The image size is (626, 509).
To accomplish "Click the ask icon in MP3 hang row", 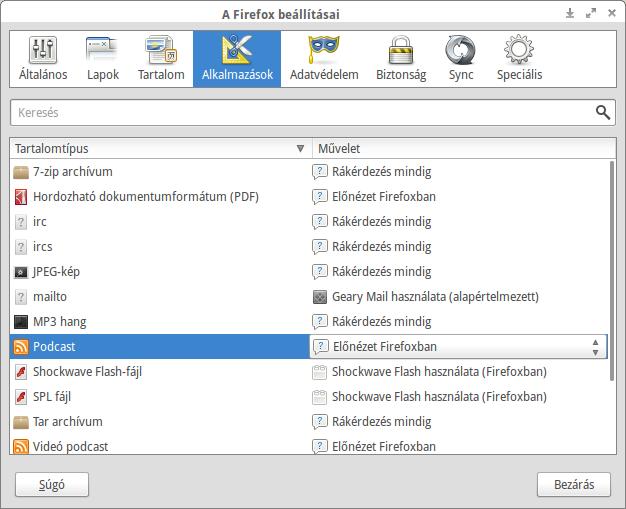I will 320,322.
